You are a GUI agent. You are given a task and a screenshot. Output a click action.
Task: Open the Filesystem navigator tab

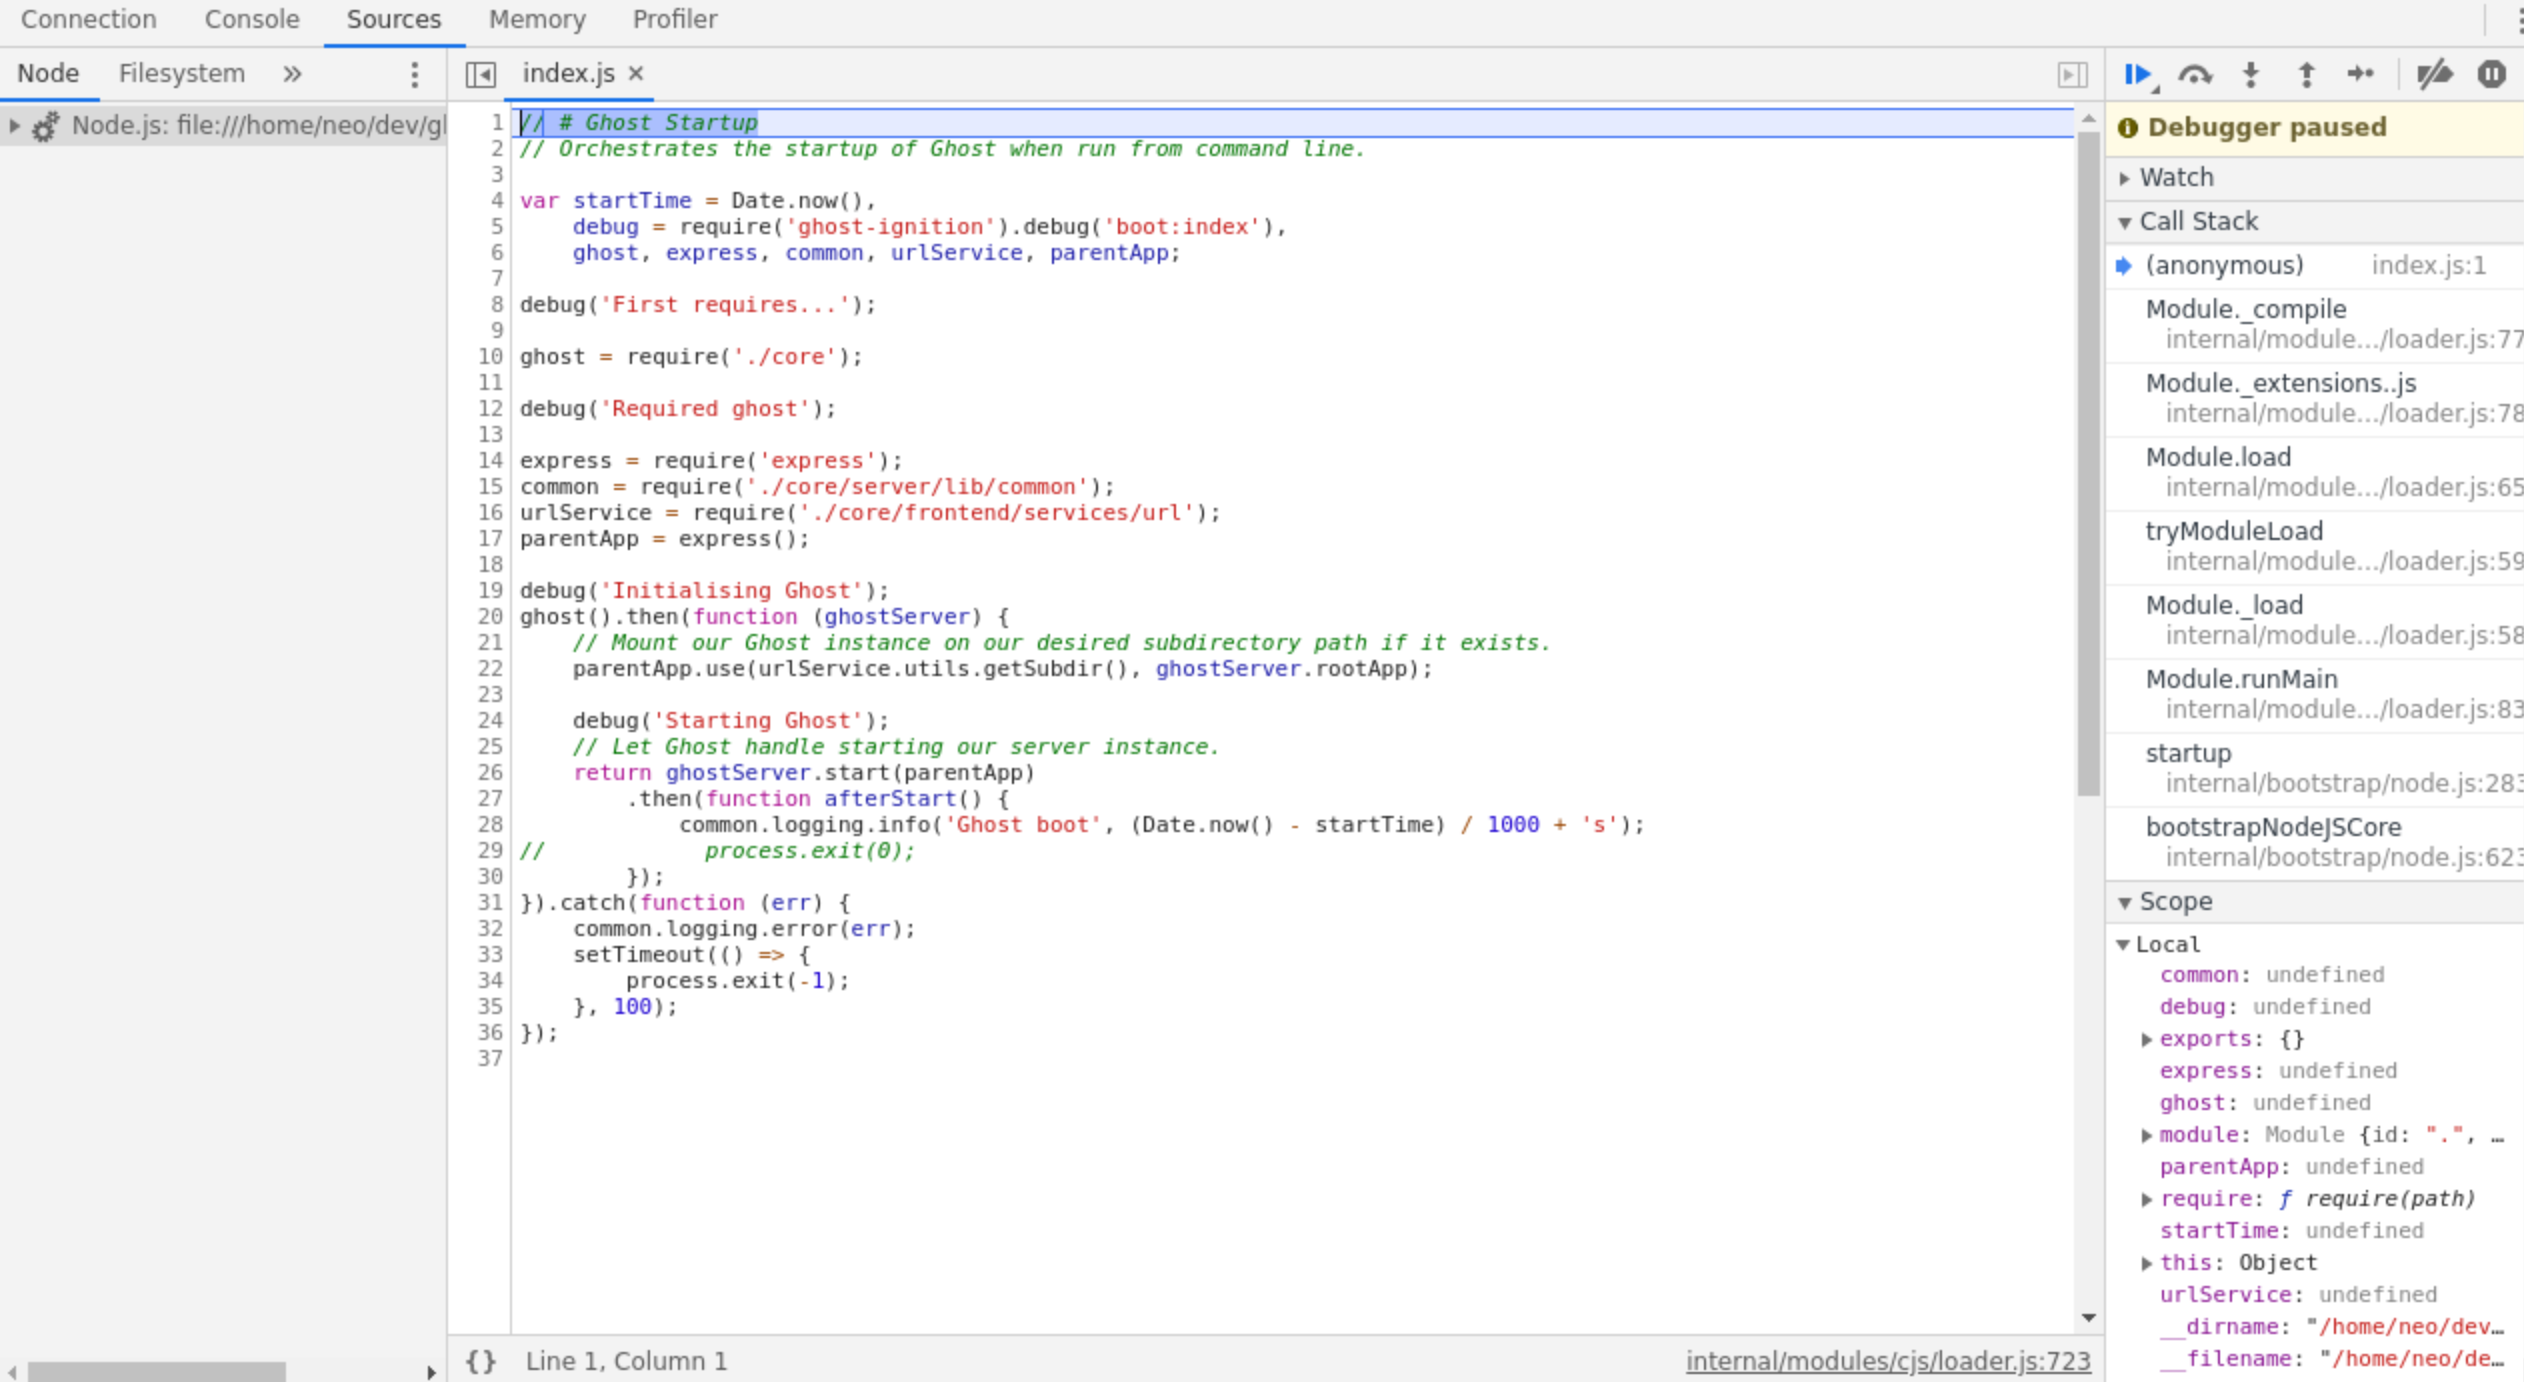point(181,74)
